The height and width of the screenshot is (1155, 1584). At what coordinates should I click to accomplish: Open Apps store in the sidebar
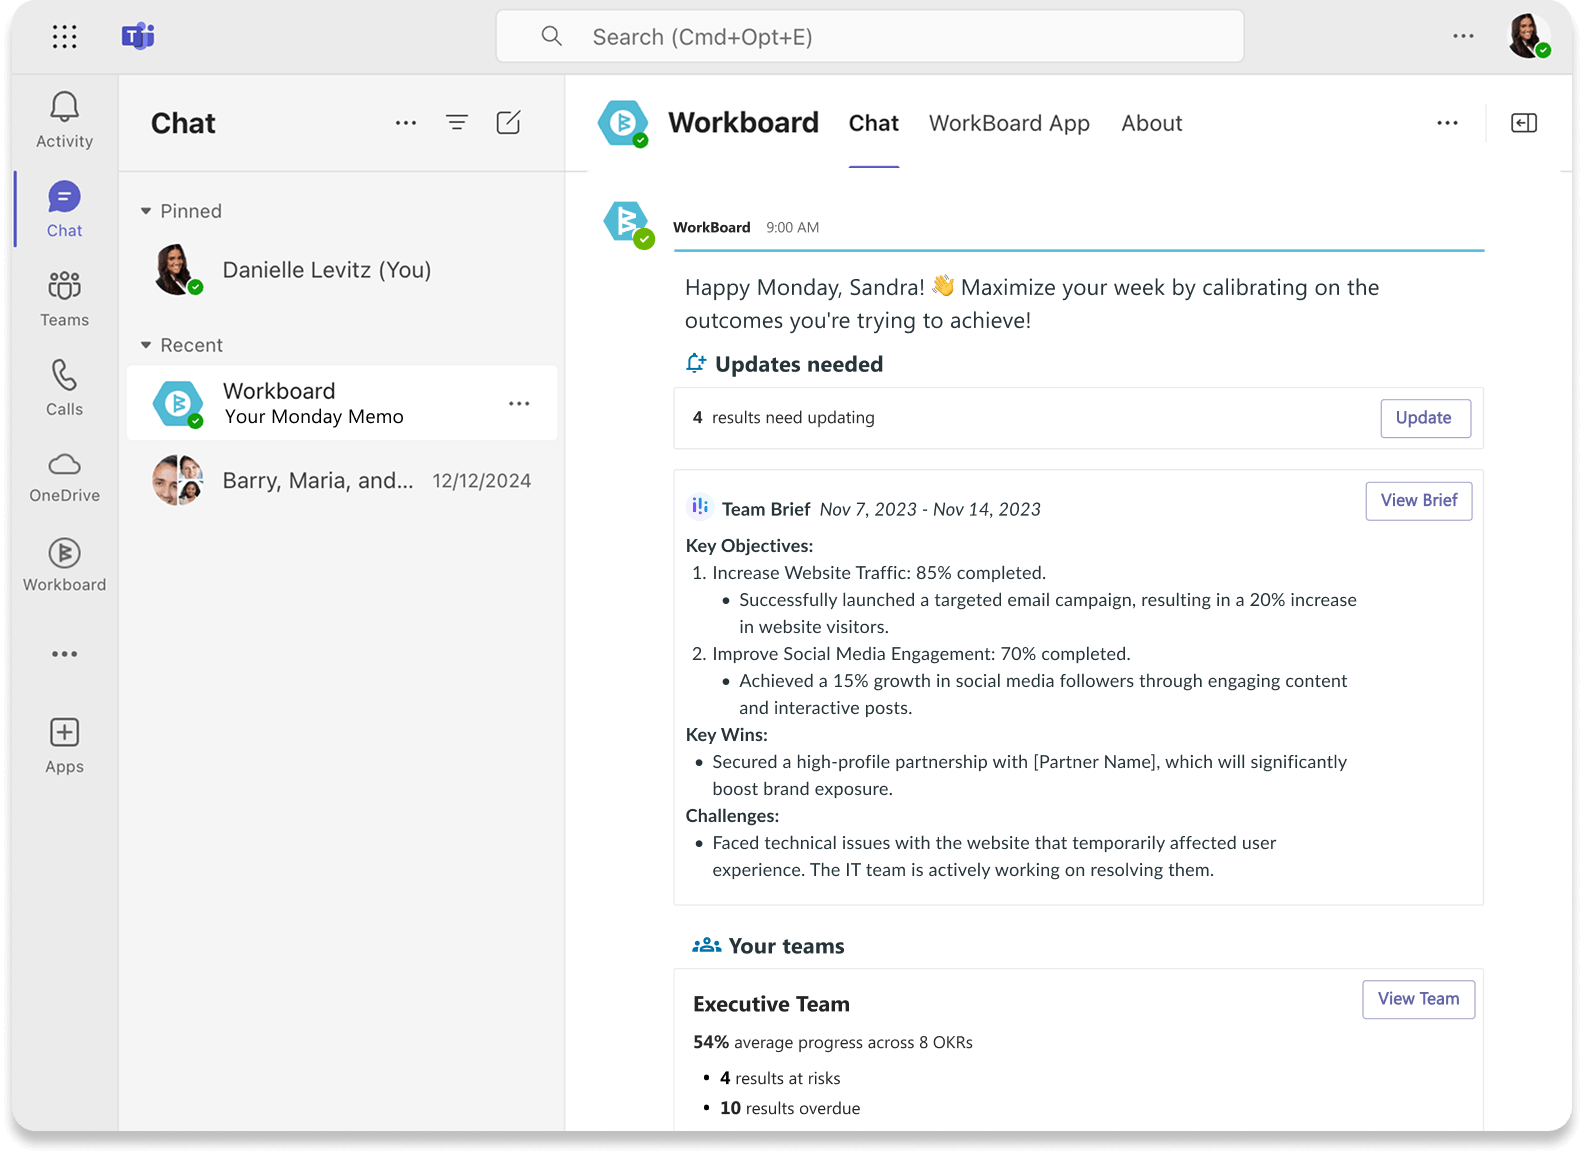tap(64, 746)
